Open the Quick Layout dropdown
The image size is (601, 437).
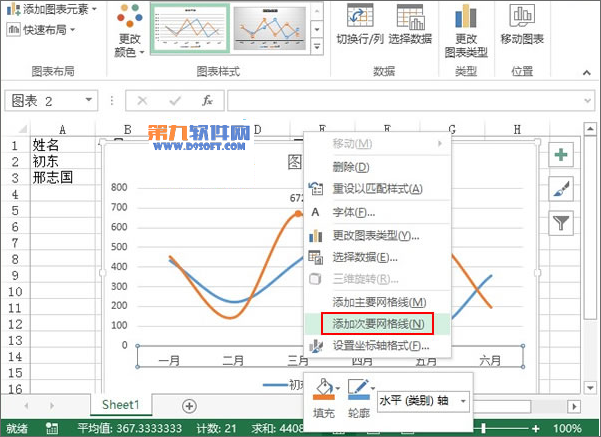click(41, 30)
